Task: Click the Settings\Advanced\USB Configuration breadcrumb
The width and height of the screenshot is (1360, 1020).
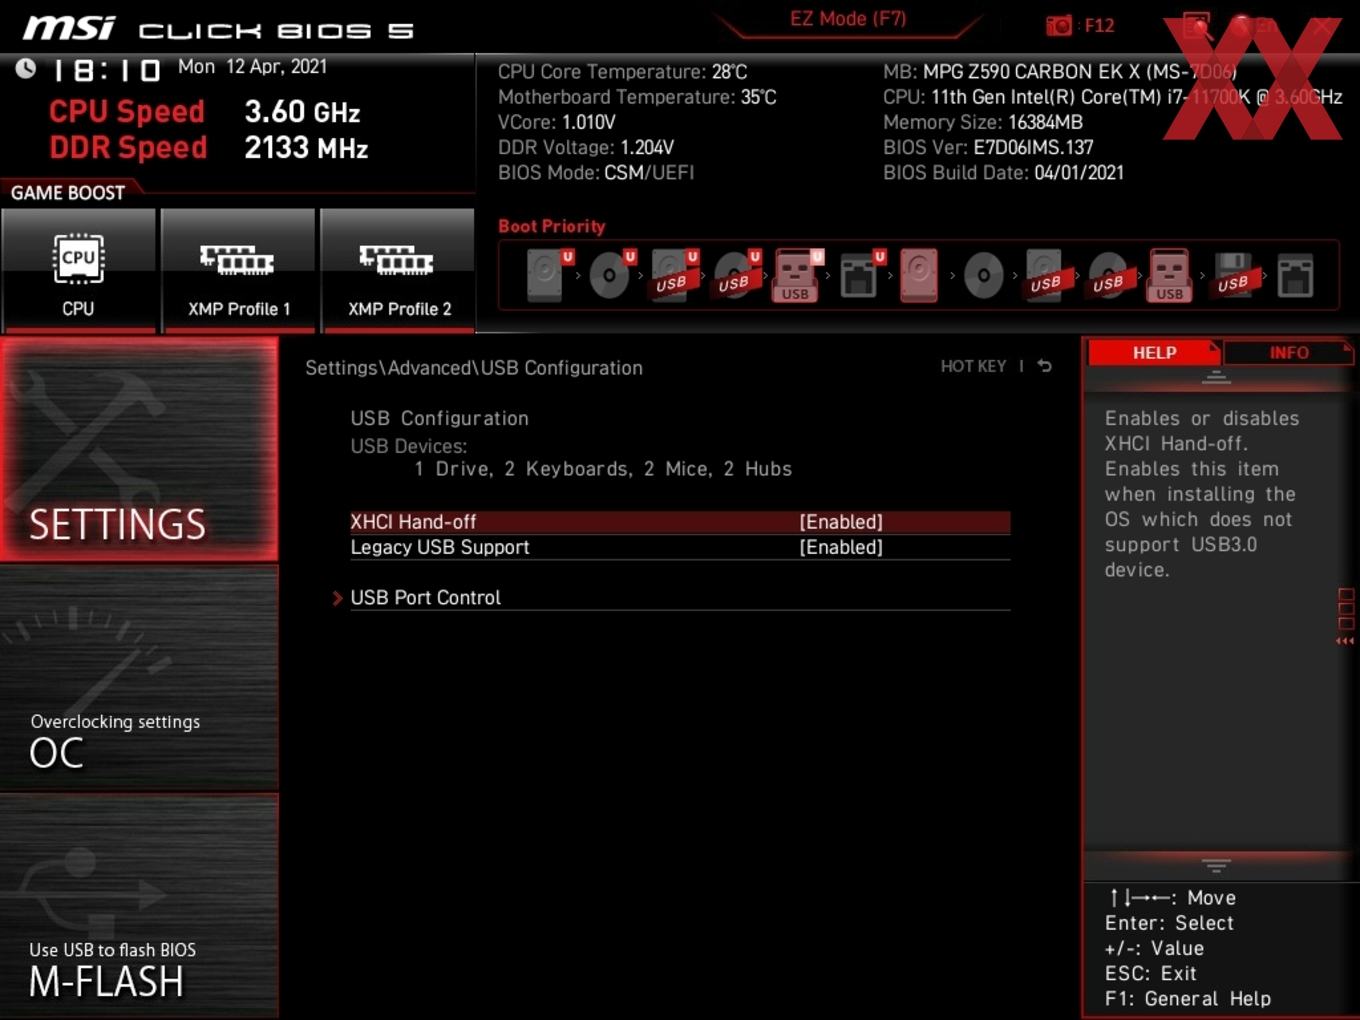Action: 474,368
